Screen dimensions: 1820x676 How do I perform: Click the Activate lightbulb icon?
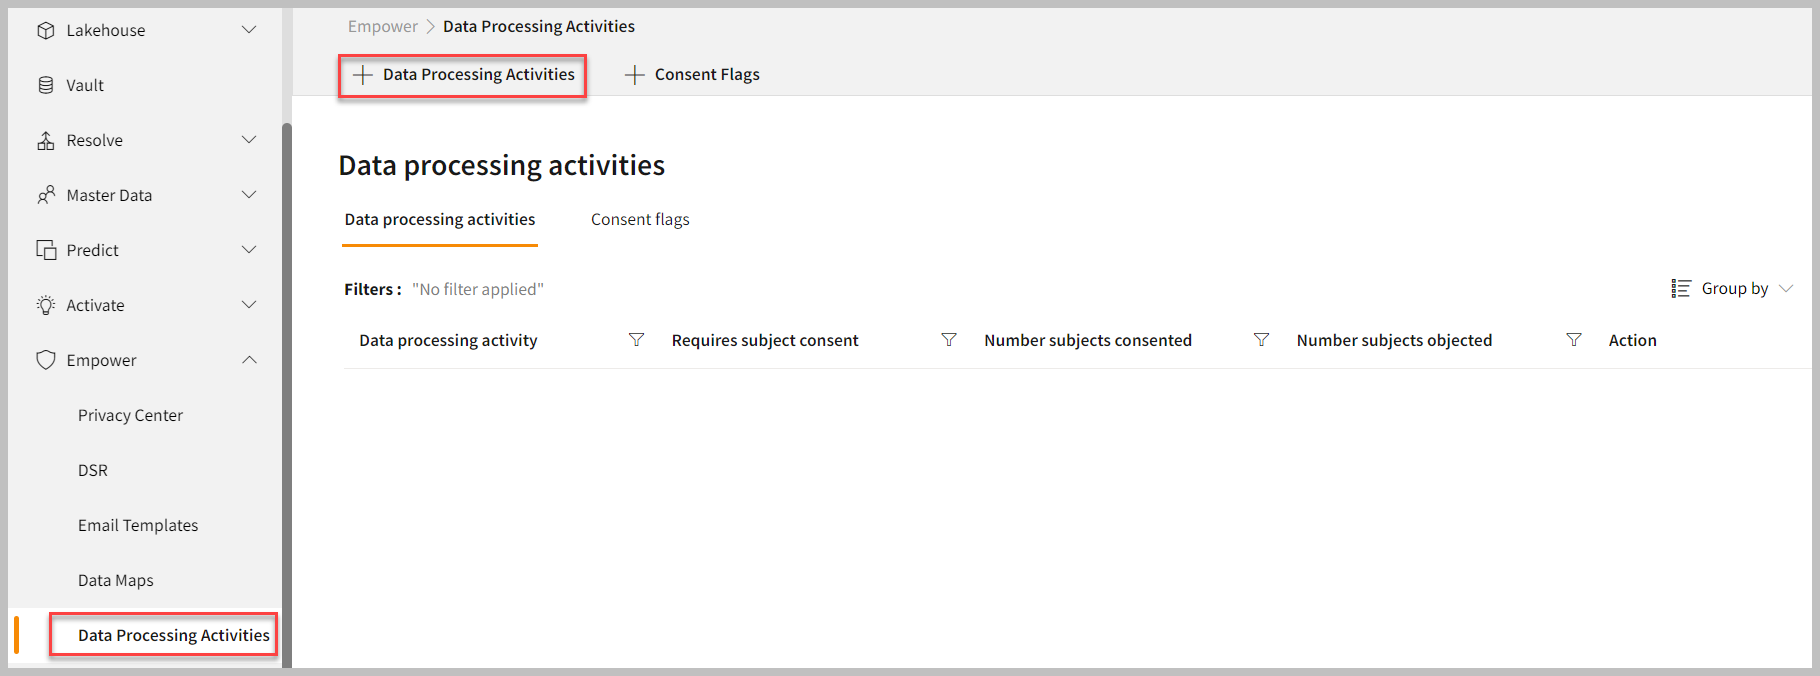coord(46,305)
